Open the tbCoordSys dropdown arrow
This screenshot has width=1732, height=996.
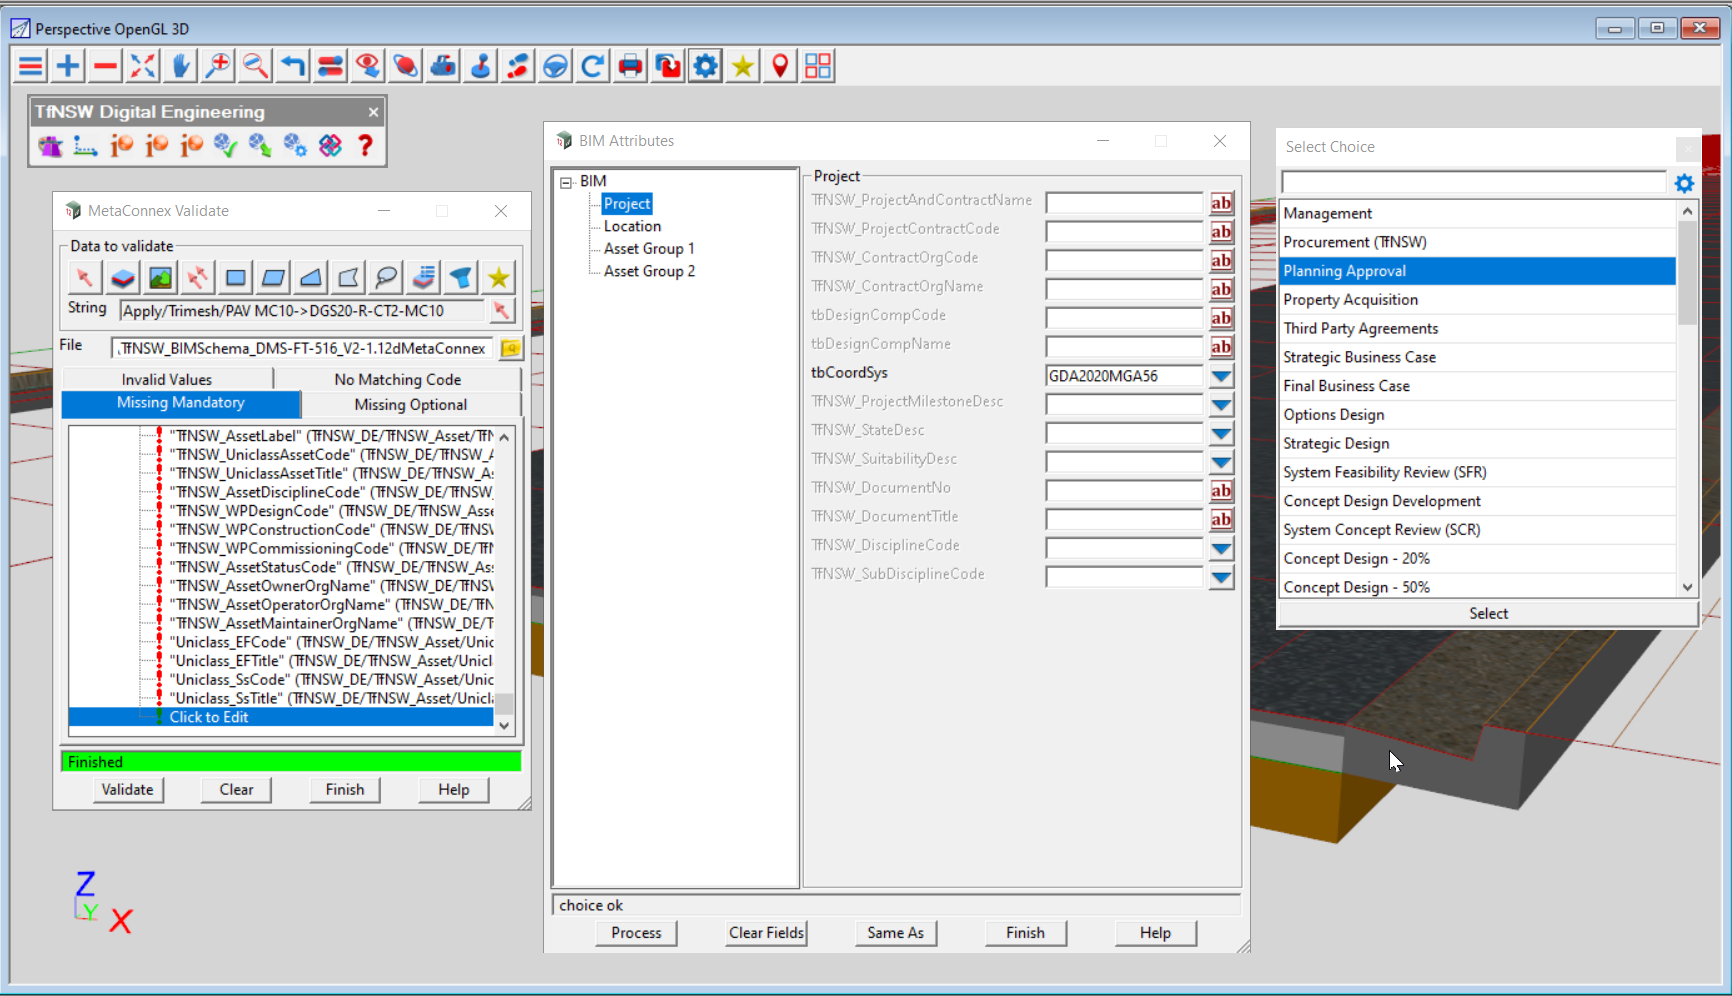point(1221,376)
